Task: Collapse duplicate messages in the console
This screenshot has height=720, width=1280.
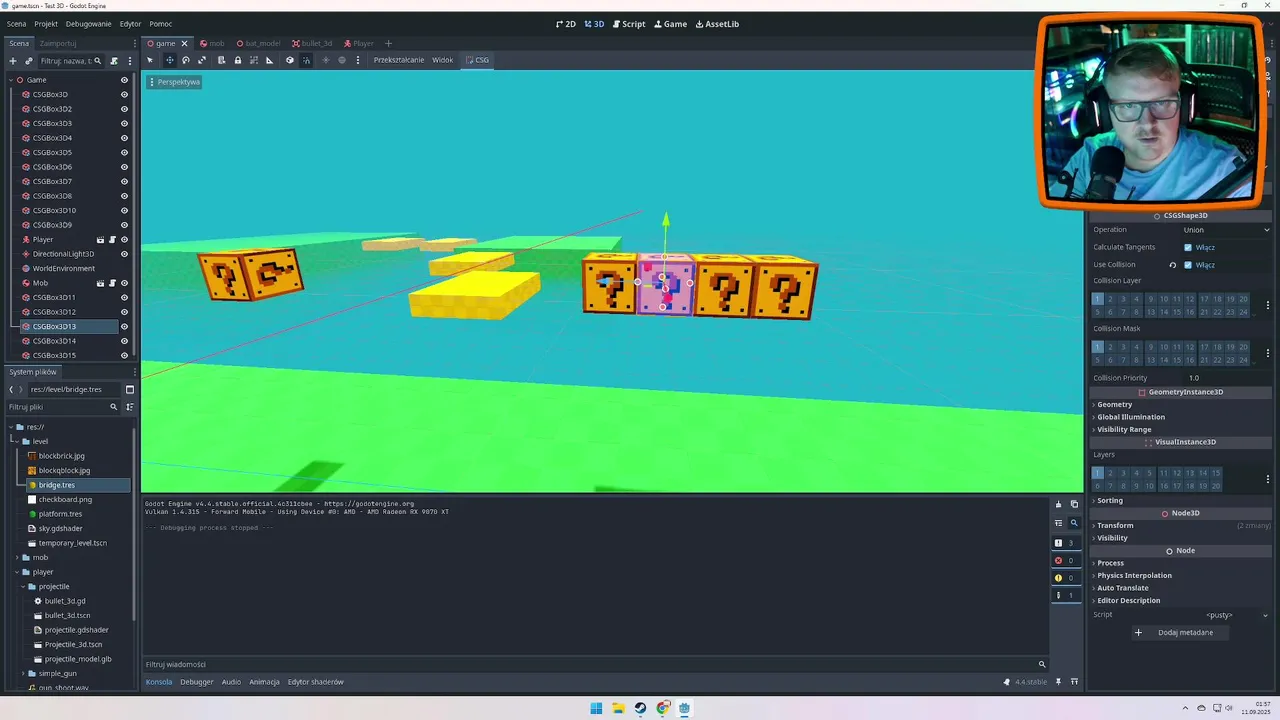Action: (x=1058, y=522)
